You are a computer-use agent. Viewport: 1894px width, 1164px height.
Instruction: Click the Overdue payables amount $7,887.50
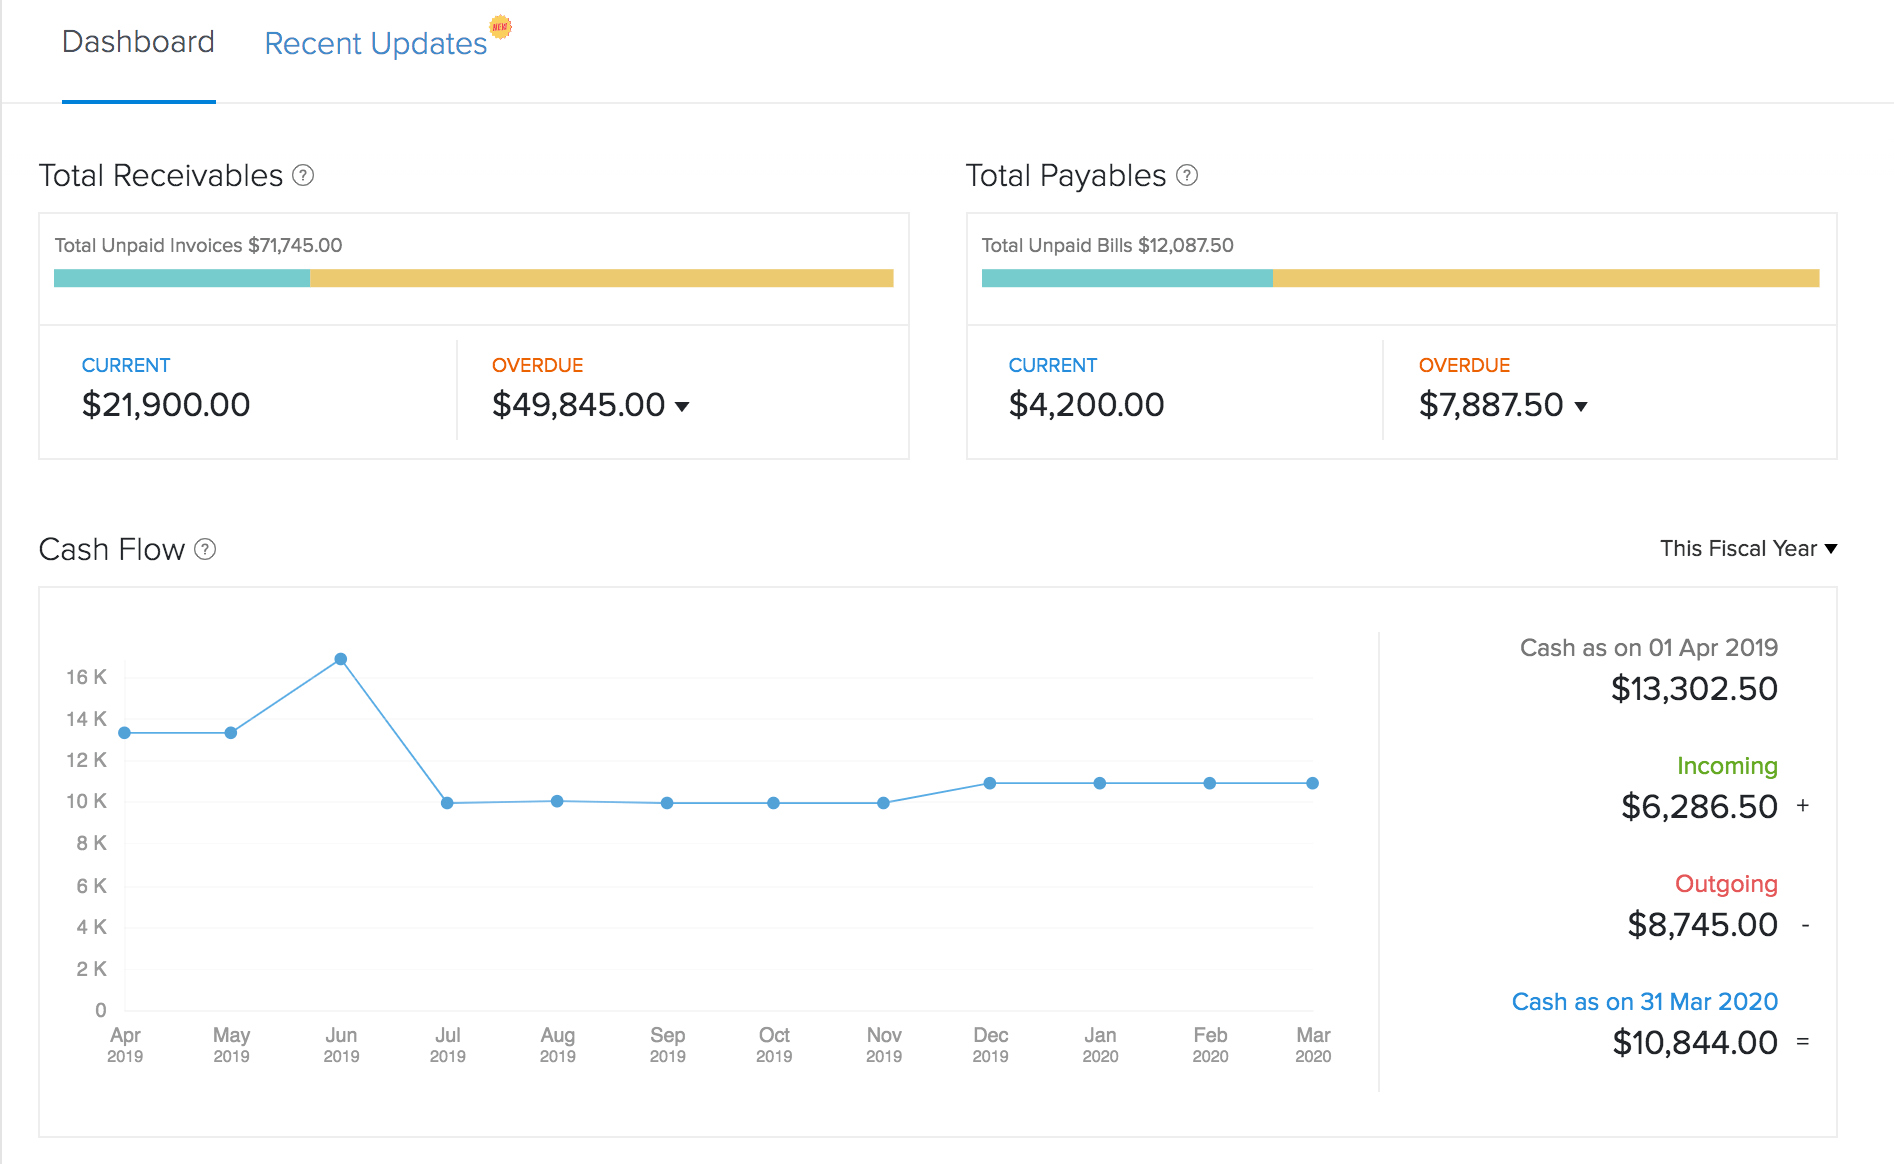pos(1489,405)
